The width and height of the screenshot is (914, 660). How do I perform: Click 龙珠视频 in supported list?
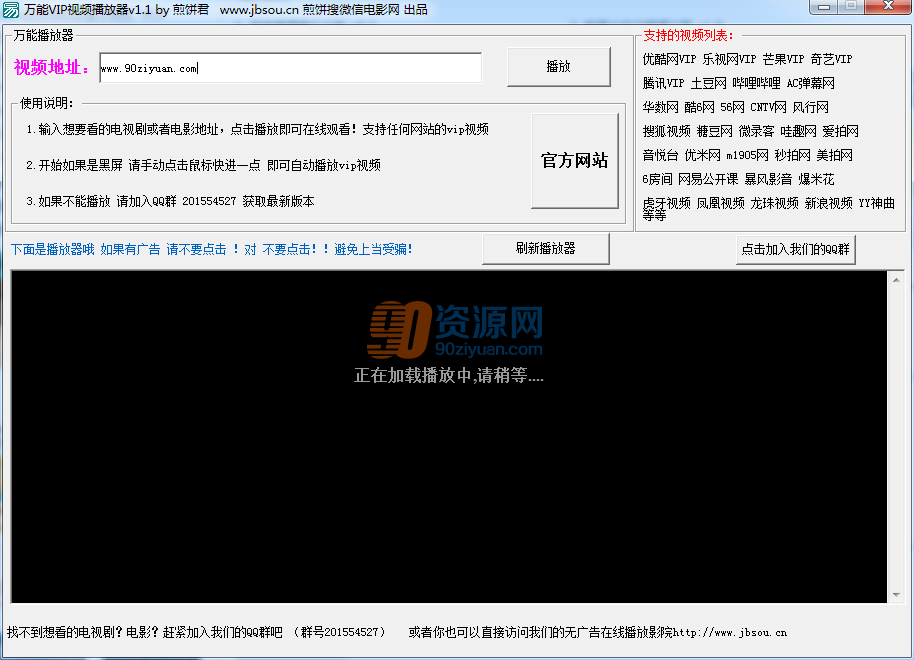click(x=774, y=203)
